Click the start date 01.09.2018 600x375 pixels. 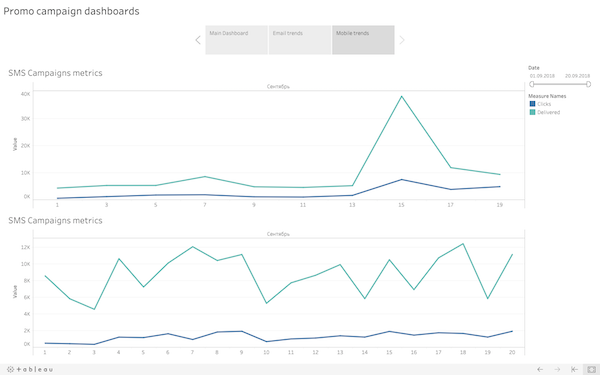(x=542, y=76)
